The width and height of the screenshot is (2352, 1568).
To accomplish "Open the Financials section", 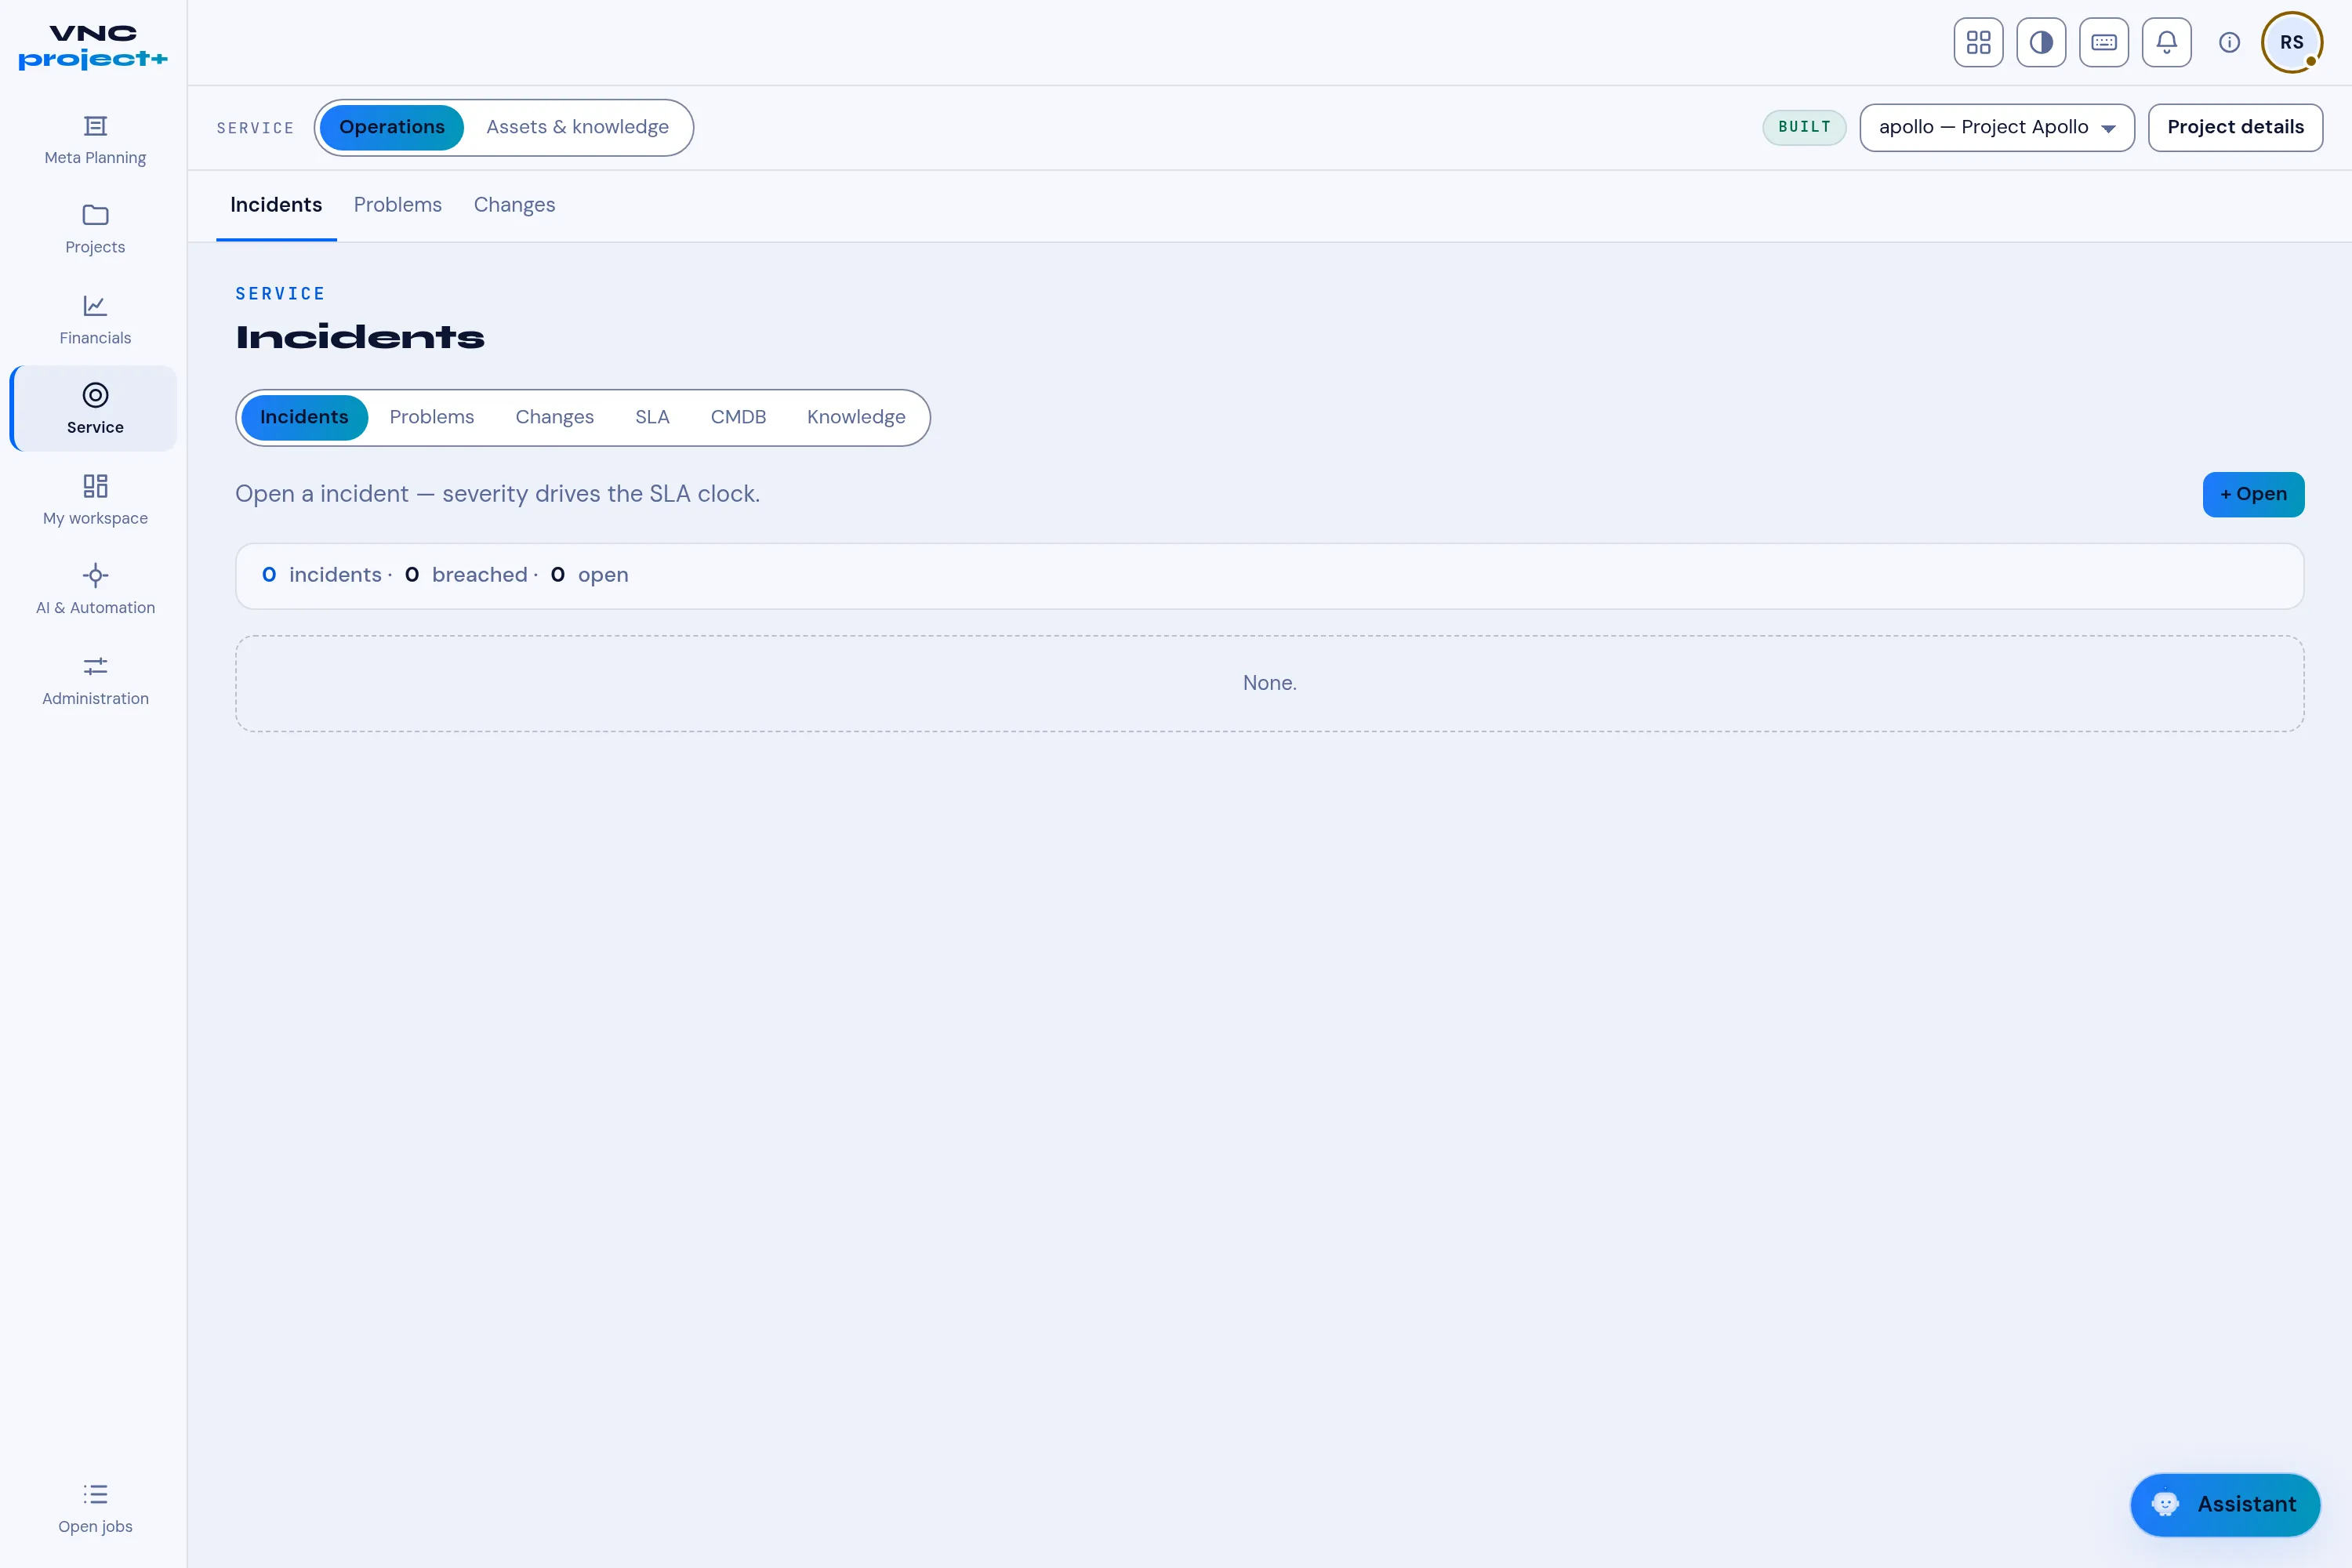I will pyautogui.click(x=95, y=320).
